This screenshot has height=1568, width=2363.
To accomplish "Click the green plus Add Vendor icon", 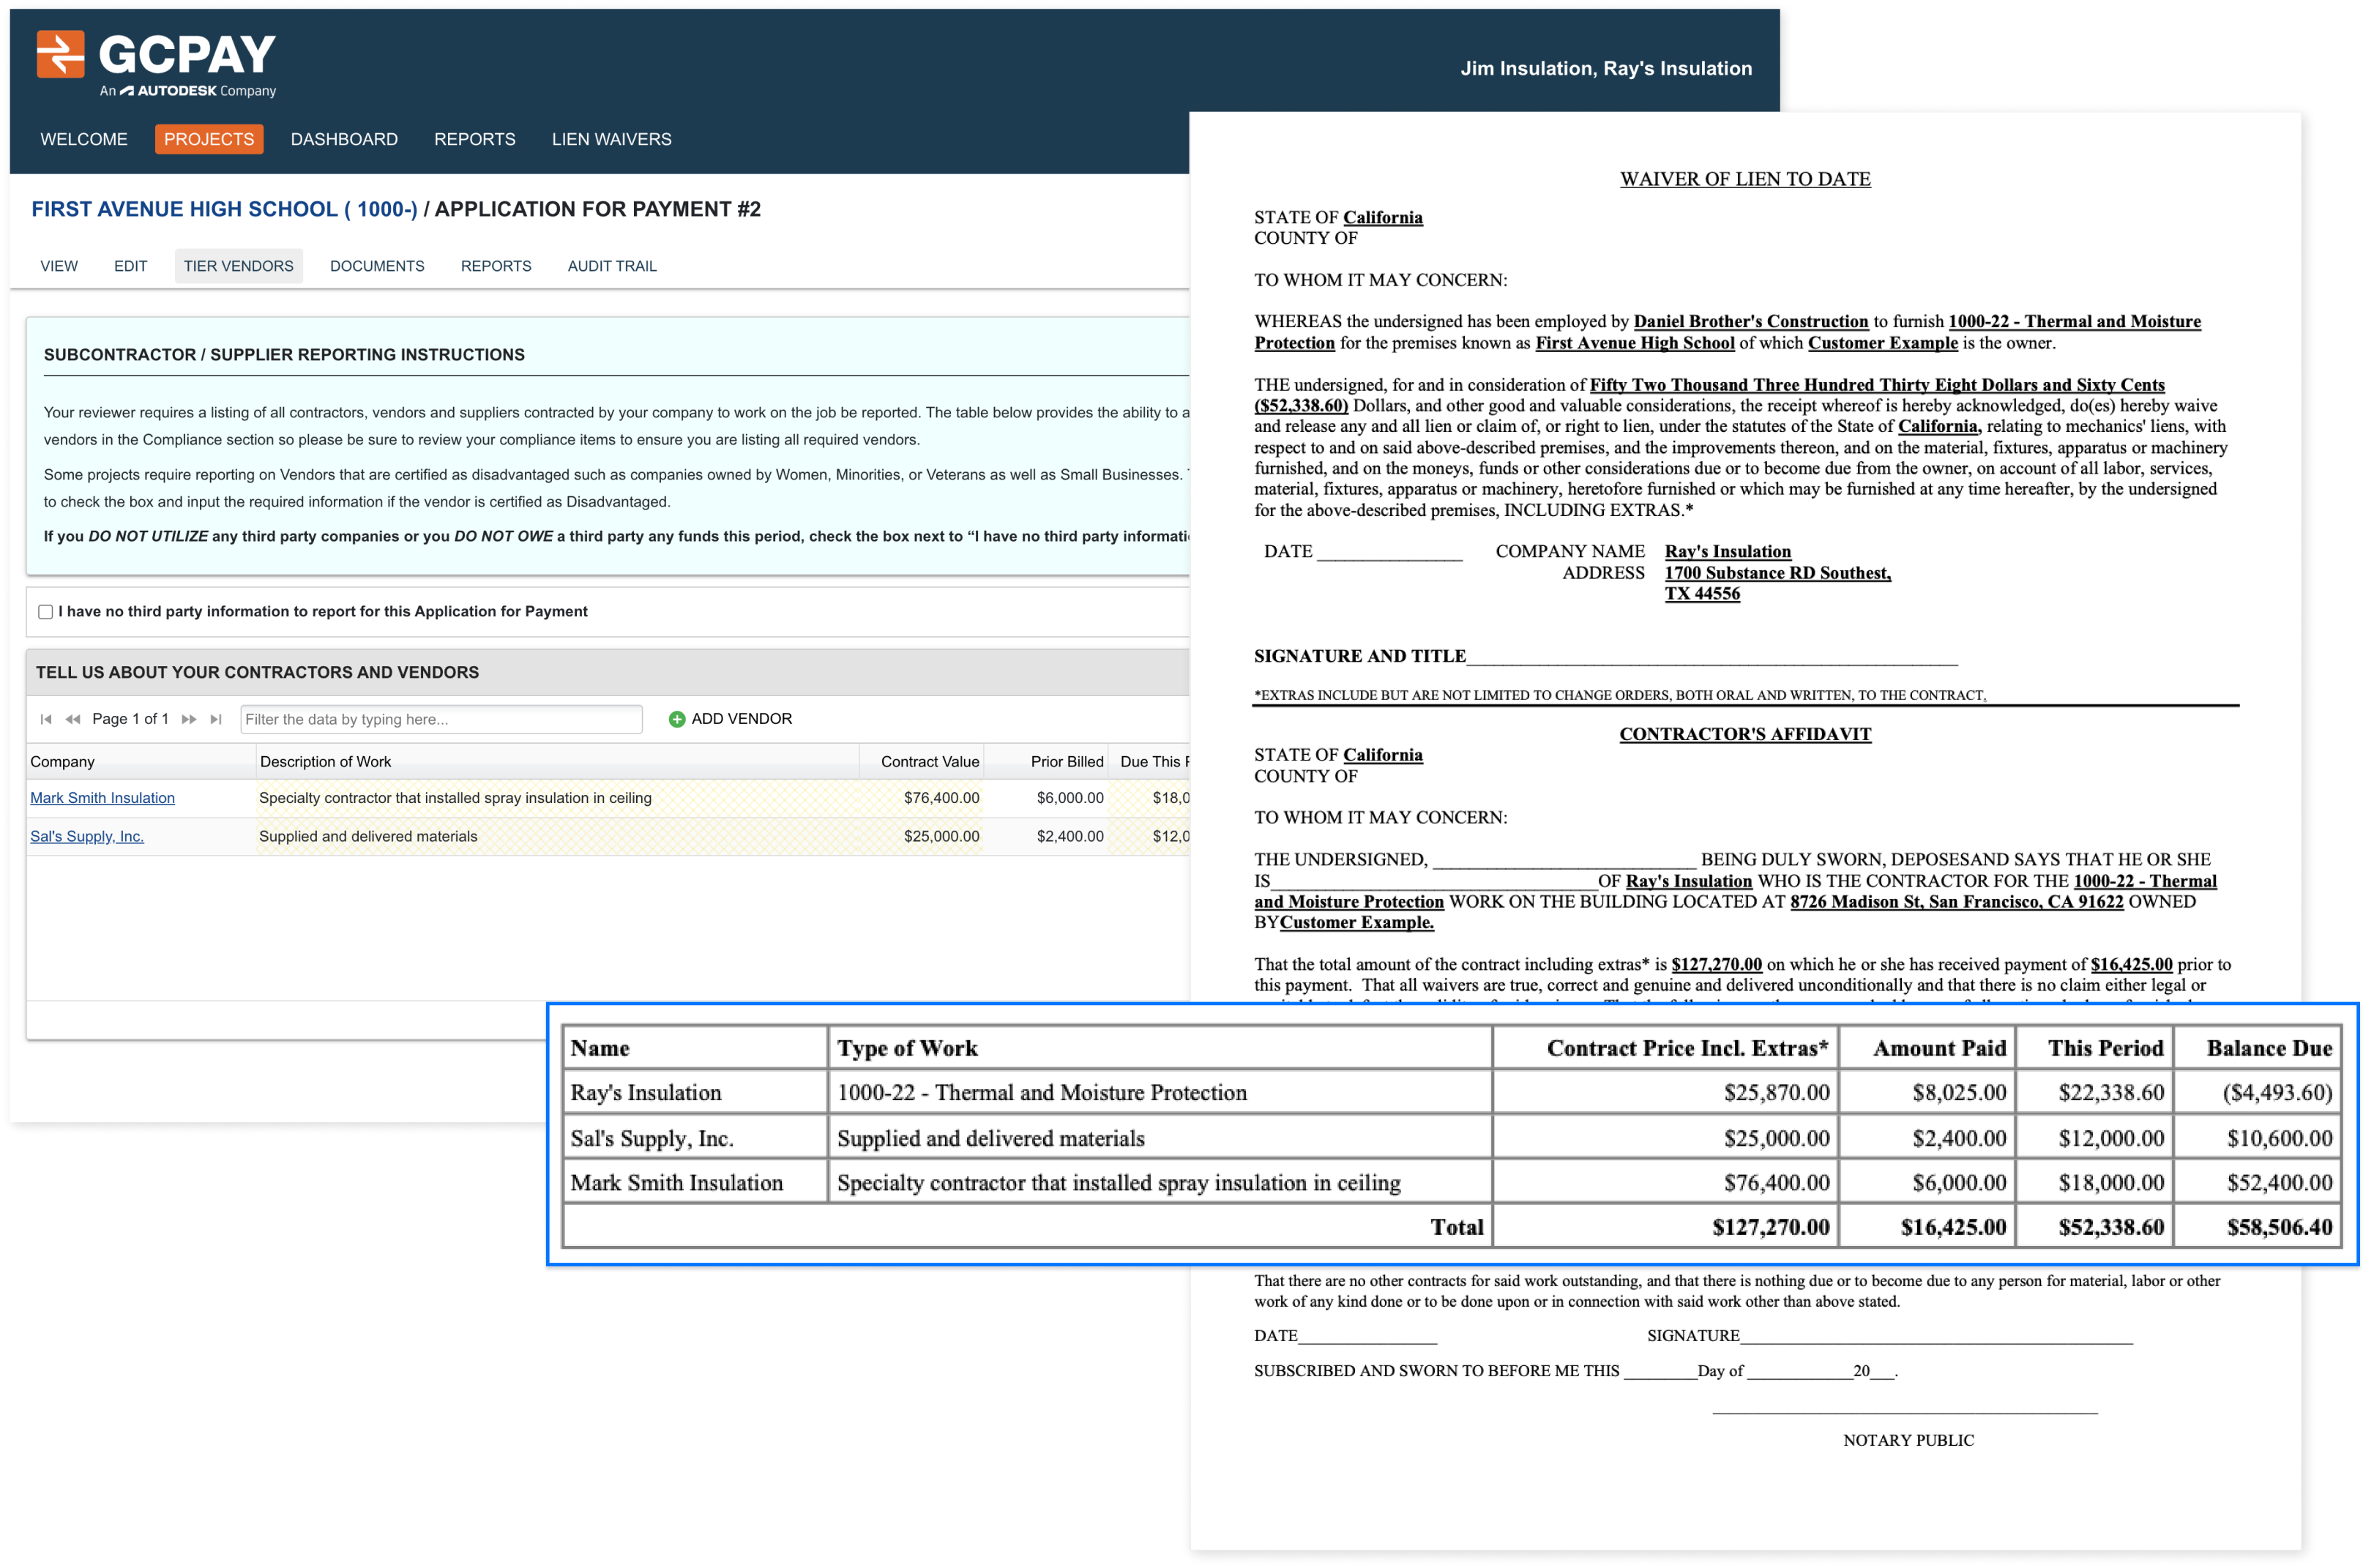I will (x=677, y=719).
